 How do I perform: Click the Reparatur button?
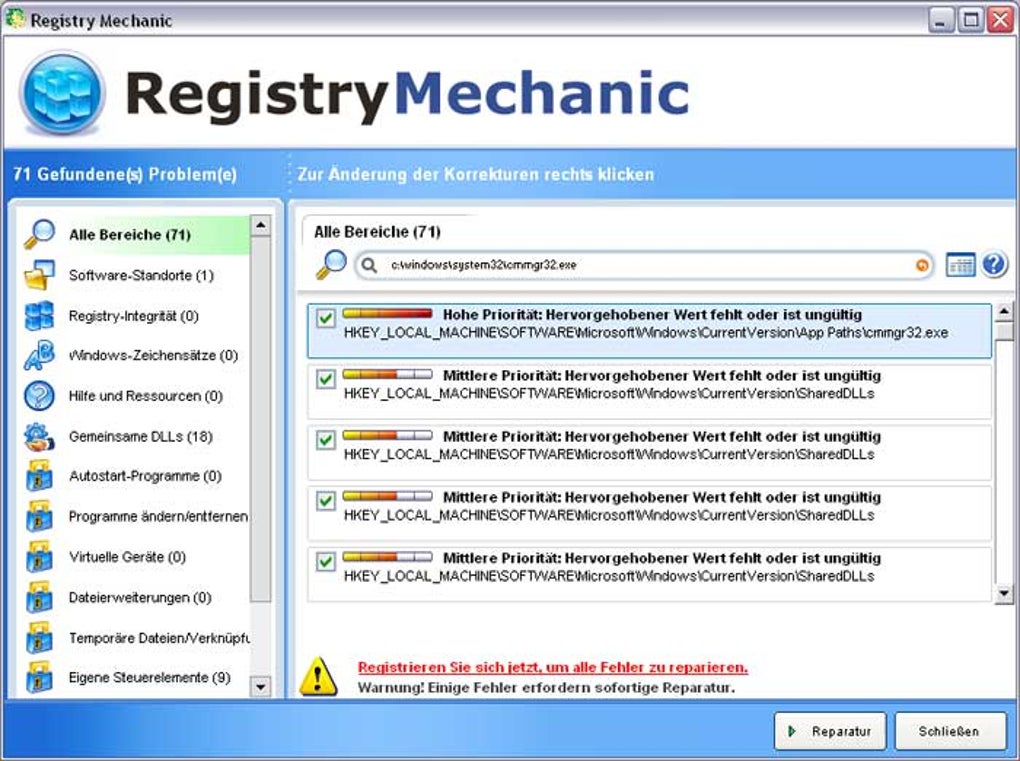[x=830, y=731]
